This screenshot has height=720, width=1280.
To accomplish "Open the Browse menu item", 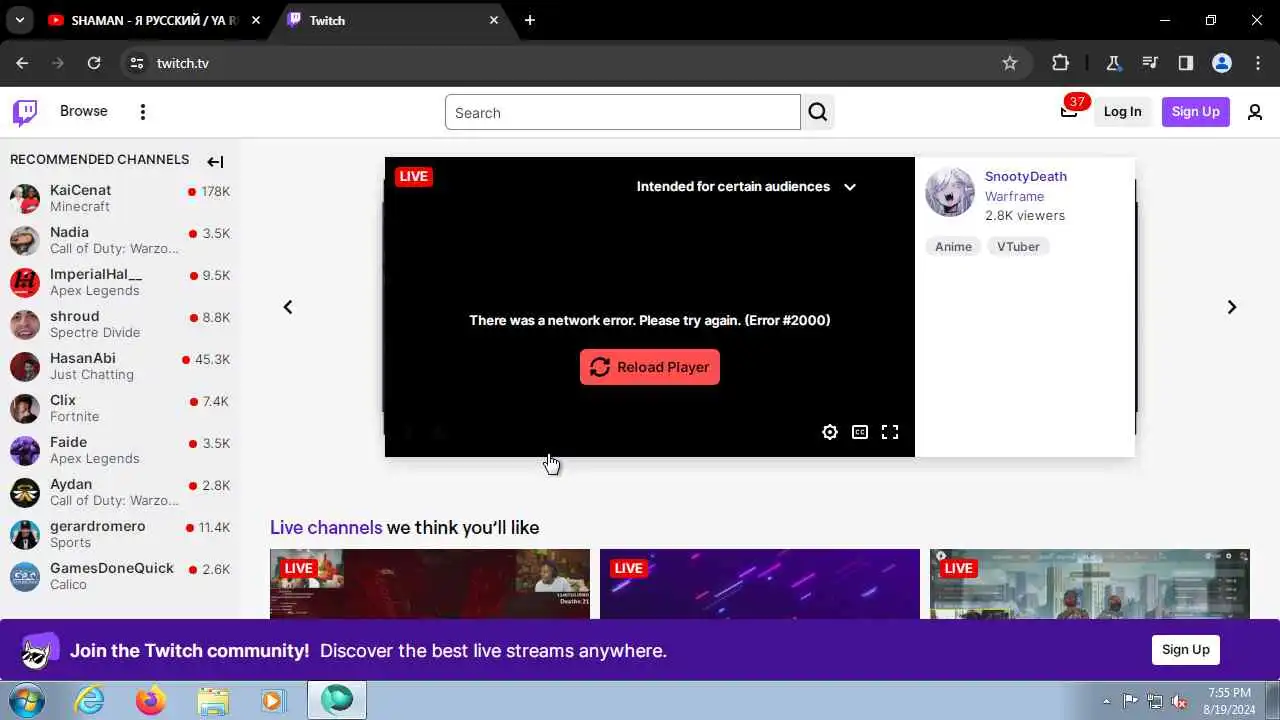I will coord(84,111).
